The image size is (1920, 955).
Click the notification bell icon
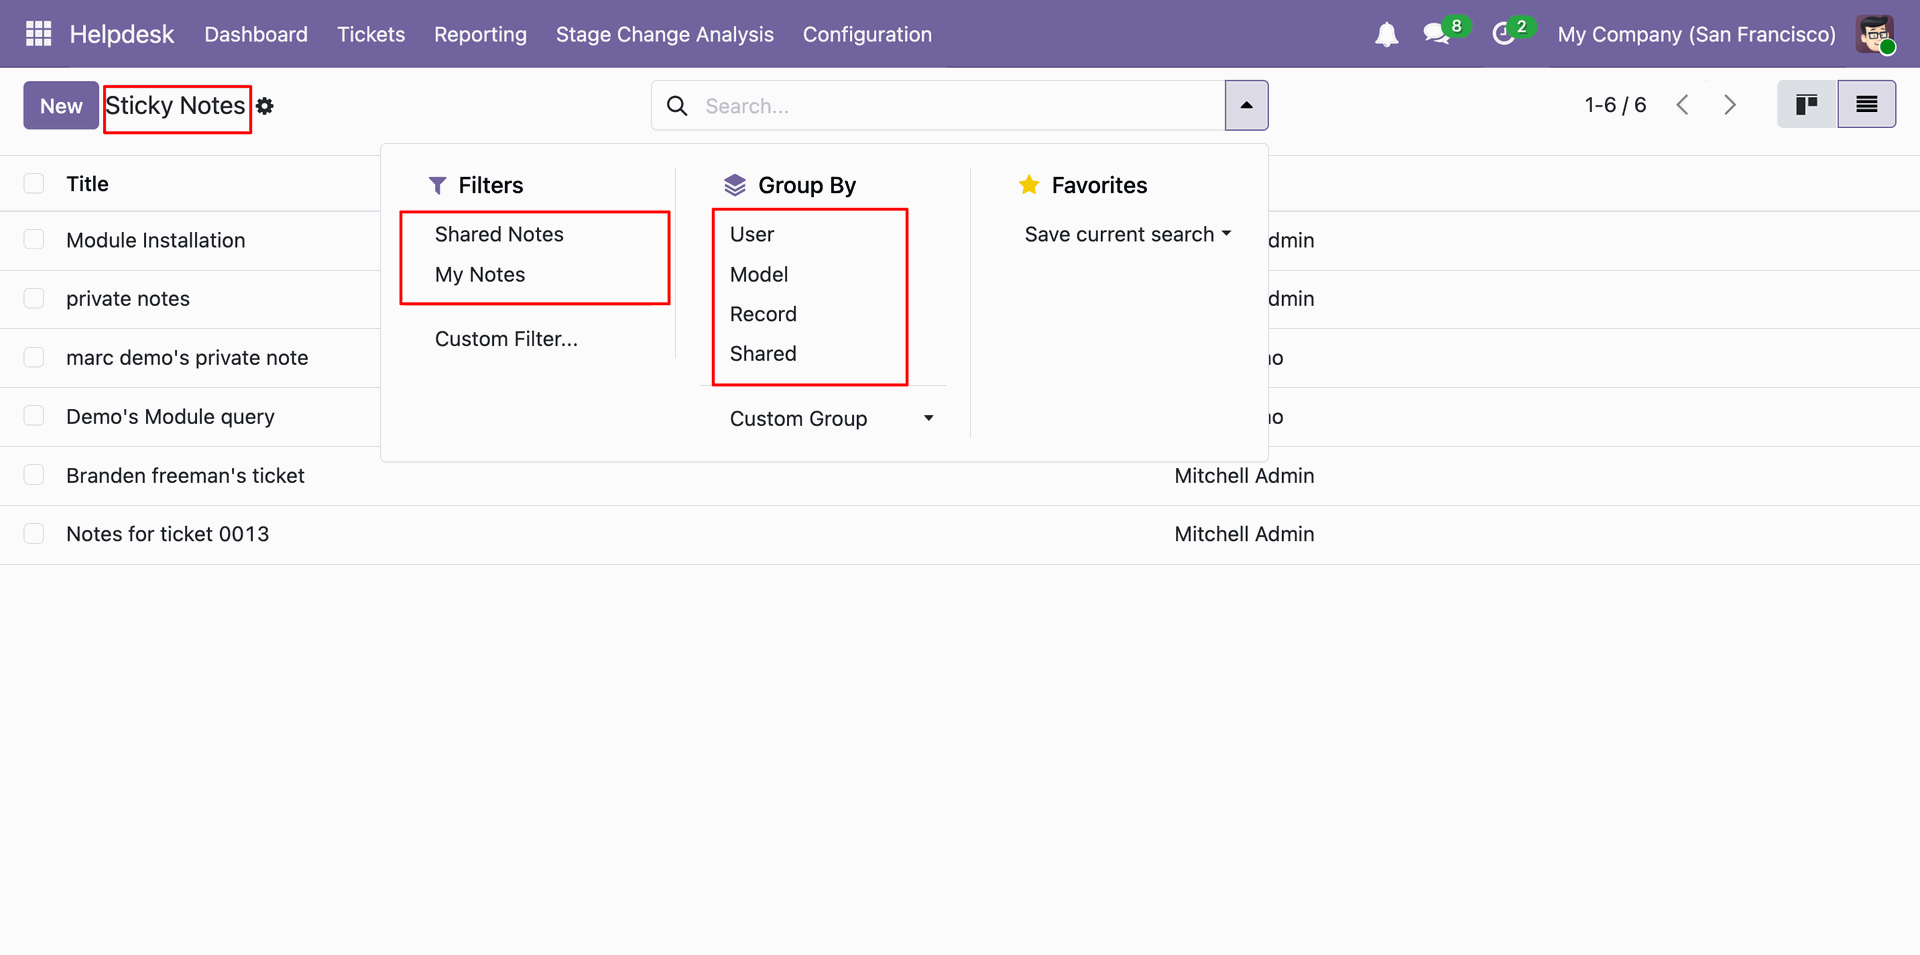(1386, 35)
